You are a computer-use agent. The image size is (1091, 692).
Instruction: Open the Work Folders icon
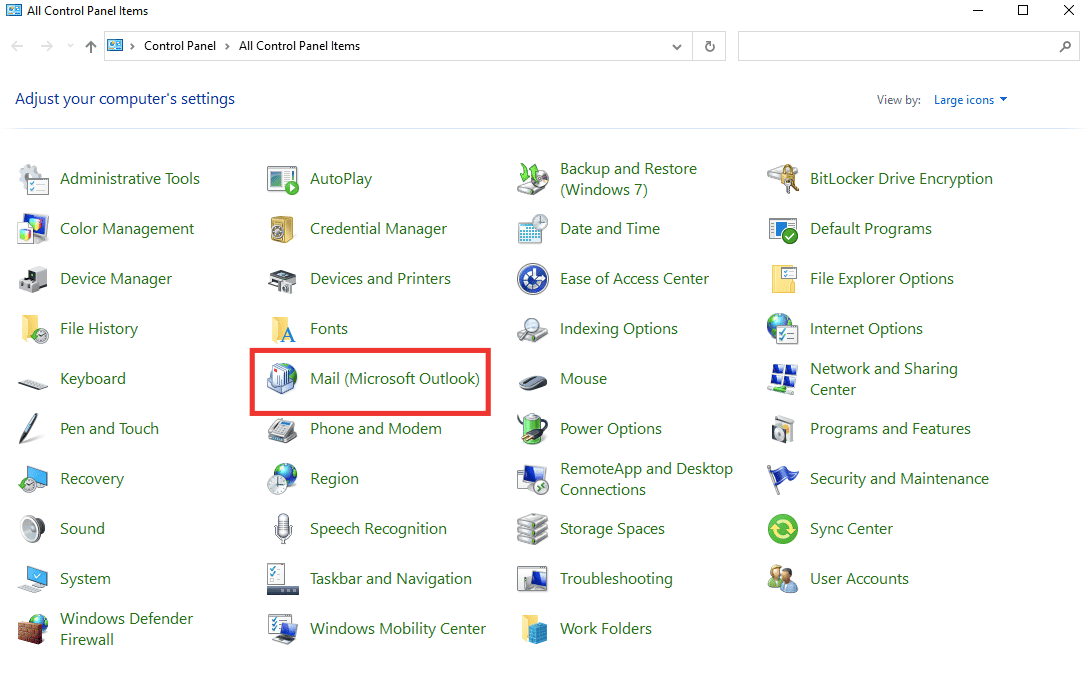(x=533, y=629)
